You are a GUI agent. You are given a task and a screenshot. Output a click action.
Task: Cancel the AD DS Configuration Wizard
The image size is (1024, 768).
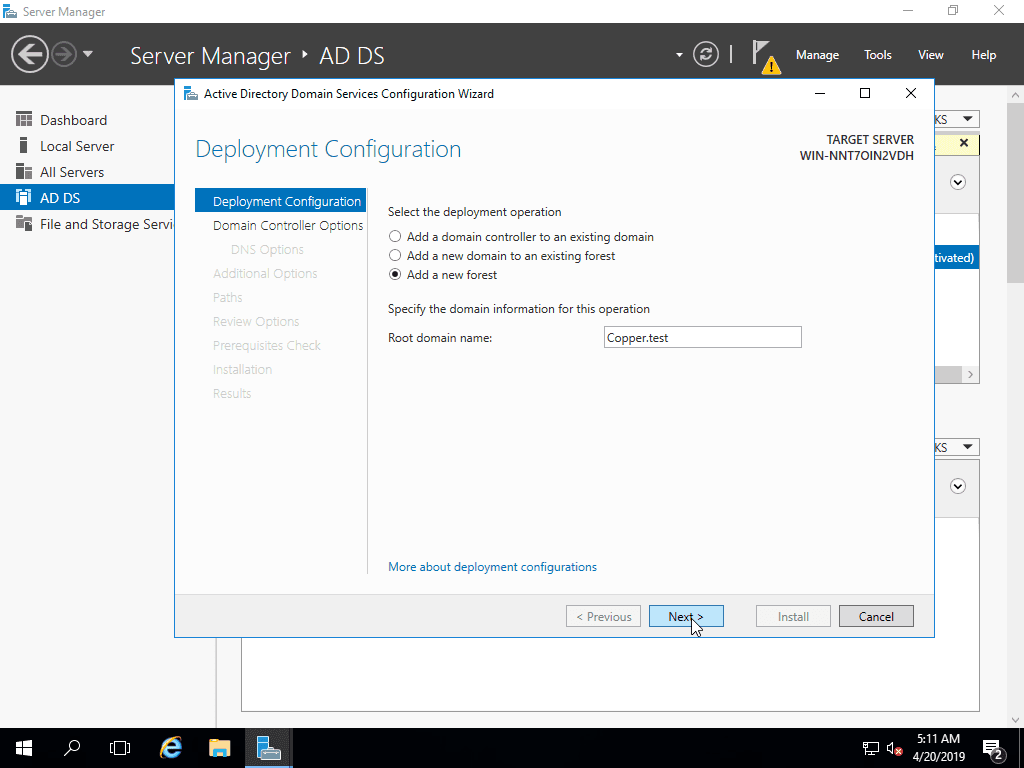pyautogui.click(x=876, y=616)
